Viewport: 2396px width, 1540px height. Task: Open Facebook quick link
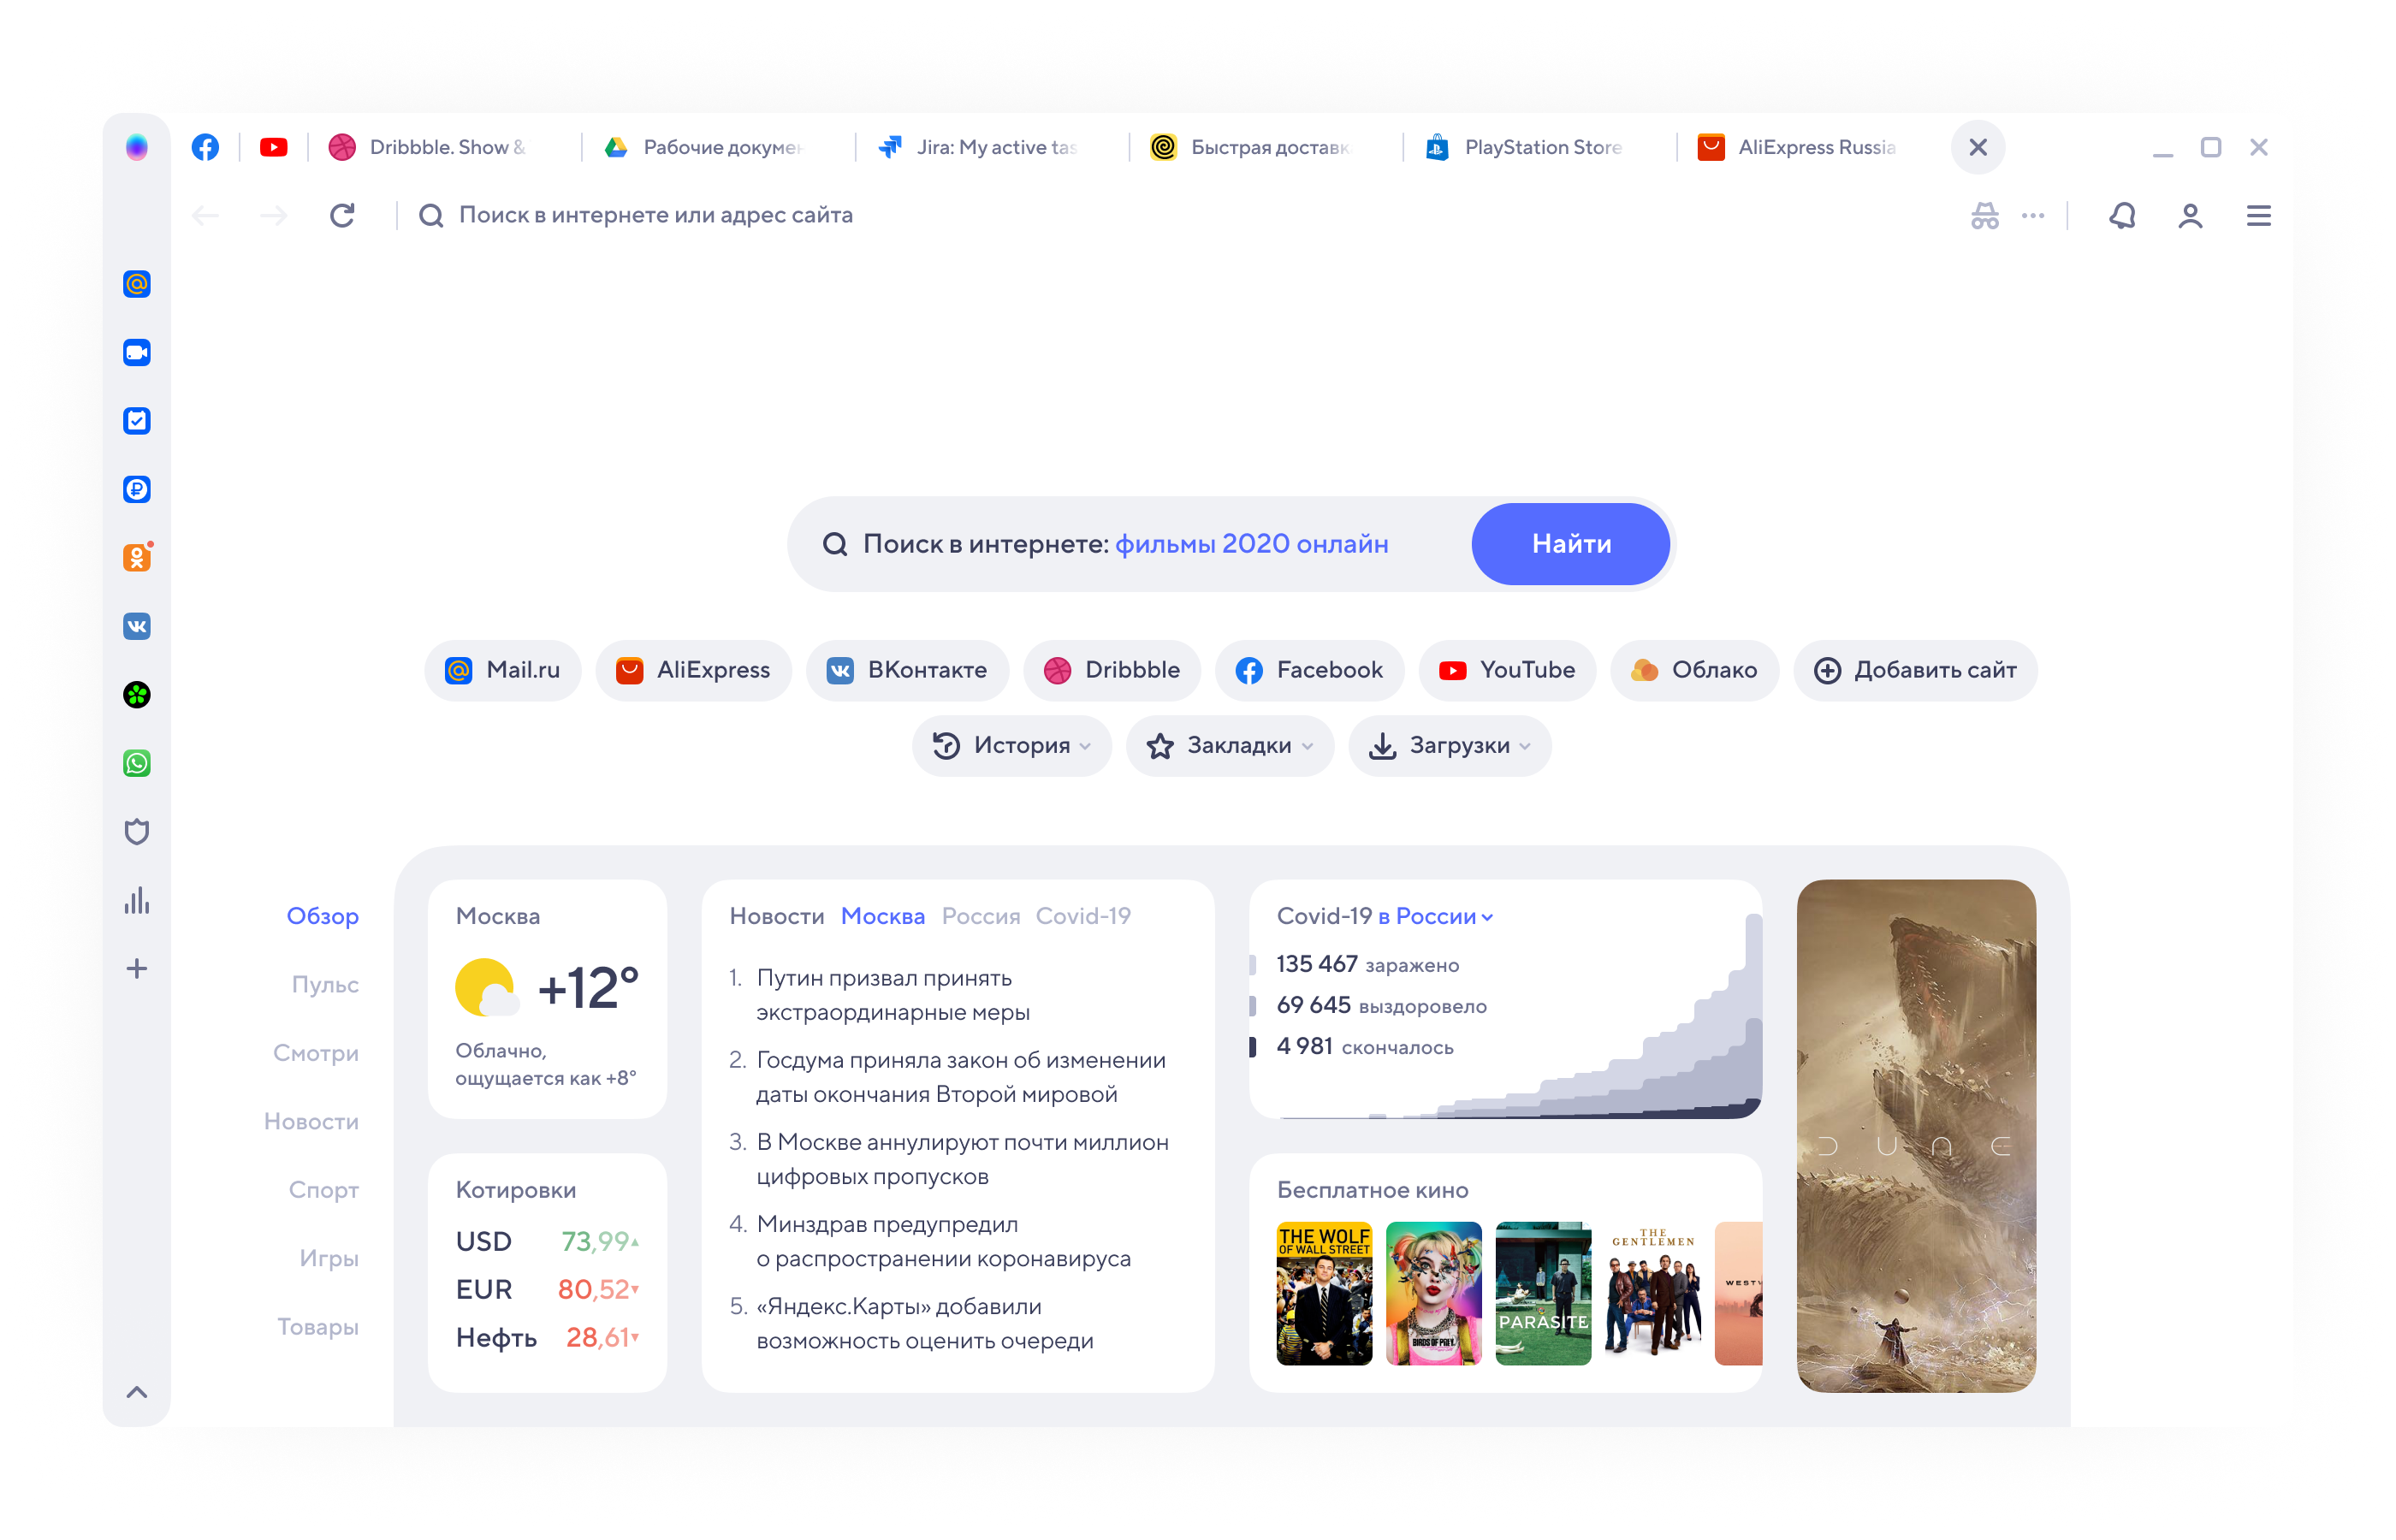tap(1309, 670)
